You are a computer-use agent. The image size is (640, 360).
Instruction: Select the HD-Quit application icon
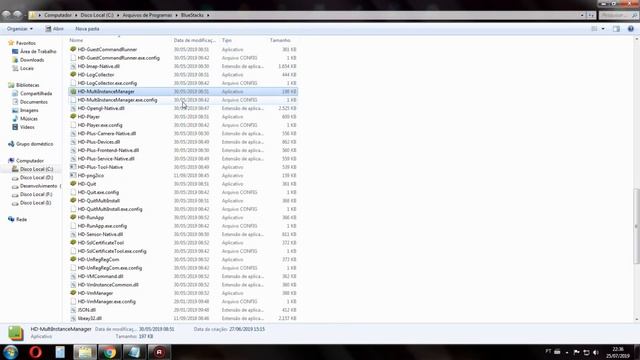pos(73,184)
